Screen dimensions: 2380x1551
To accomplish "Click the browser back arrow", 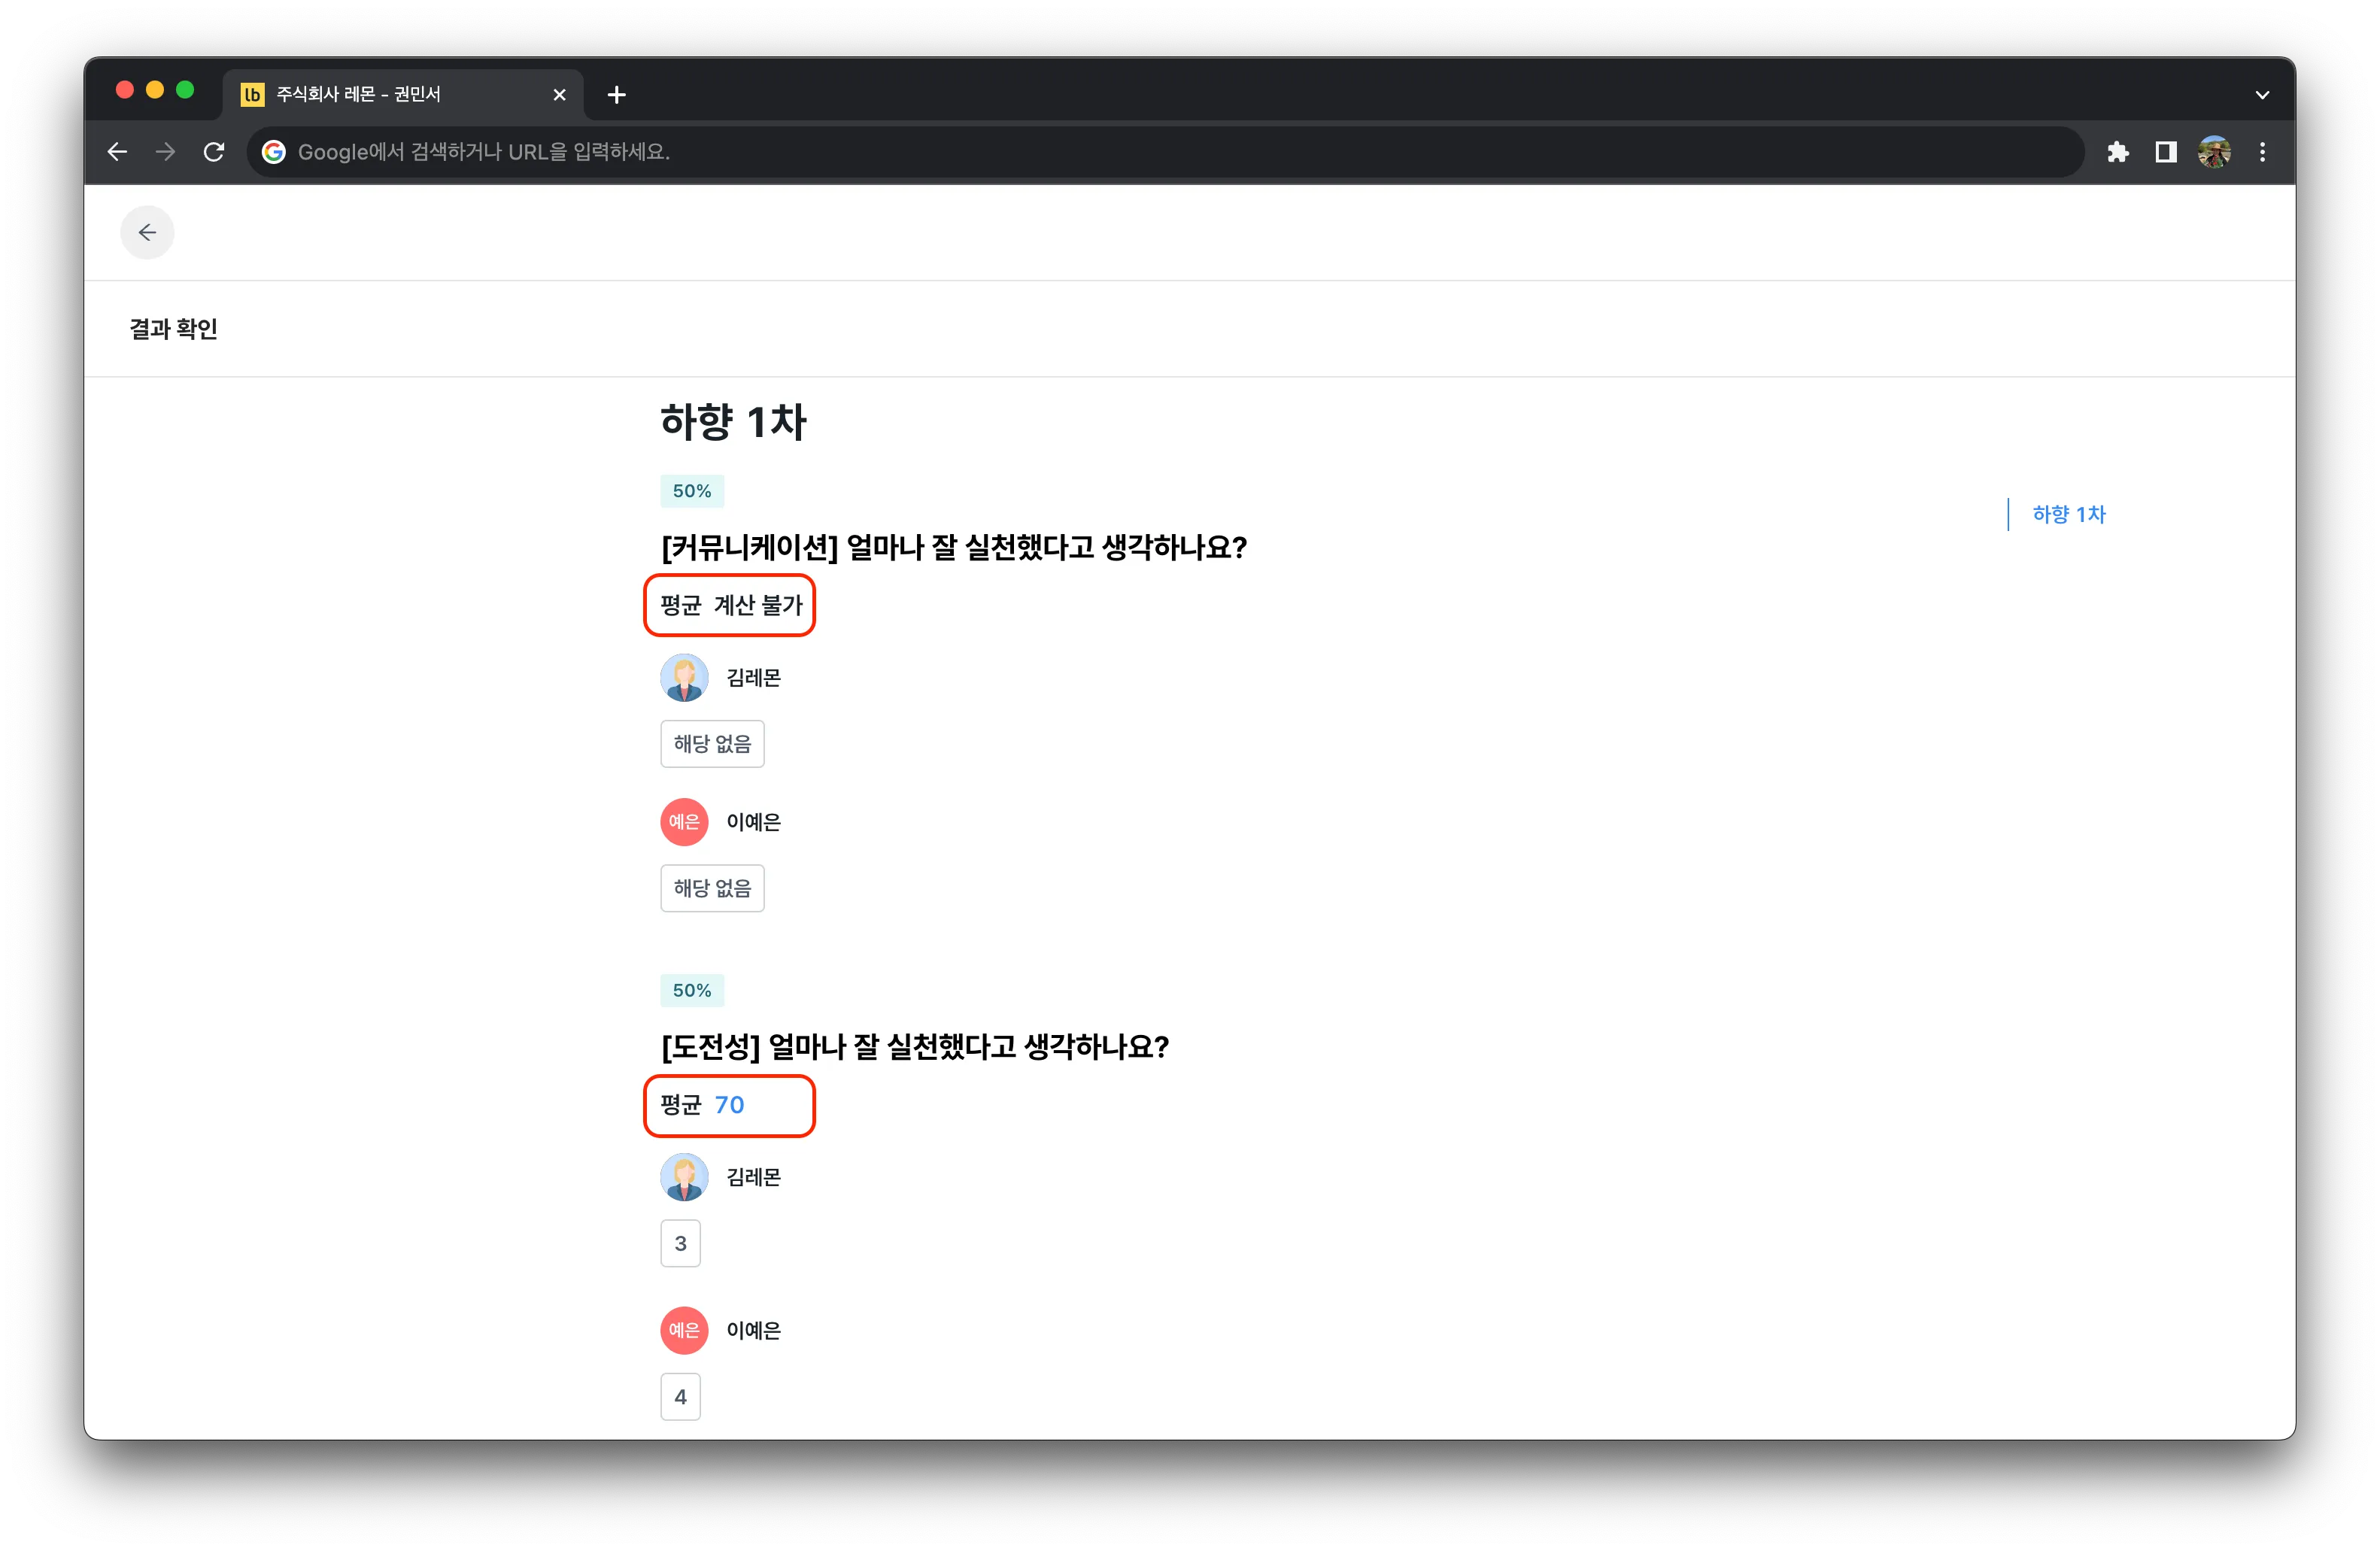I will tap(117, 152).
